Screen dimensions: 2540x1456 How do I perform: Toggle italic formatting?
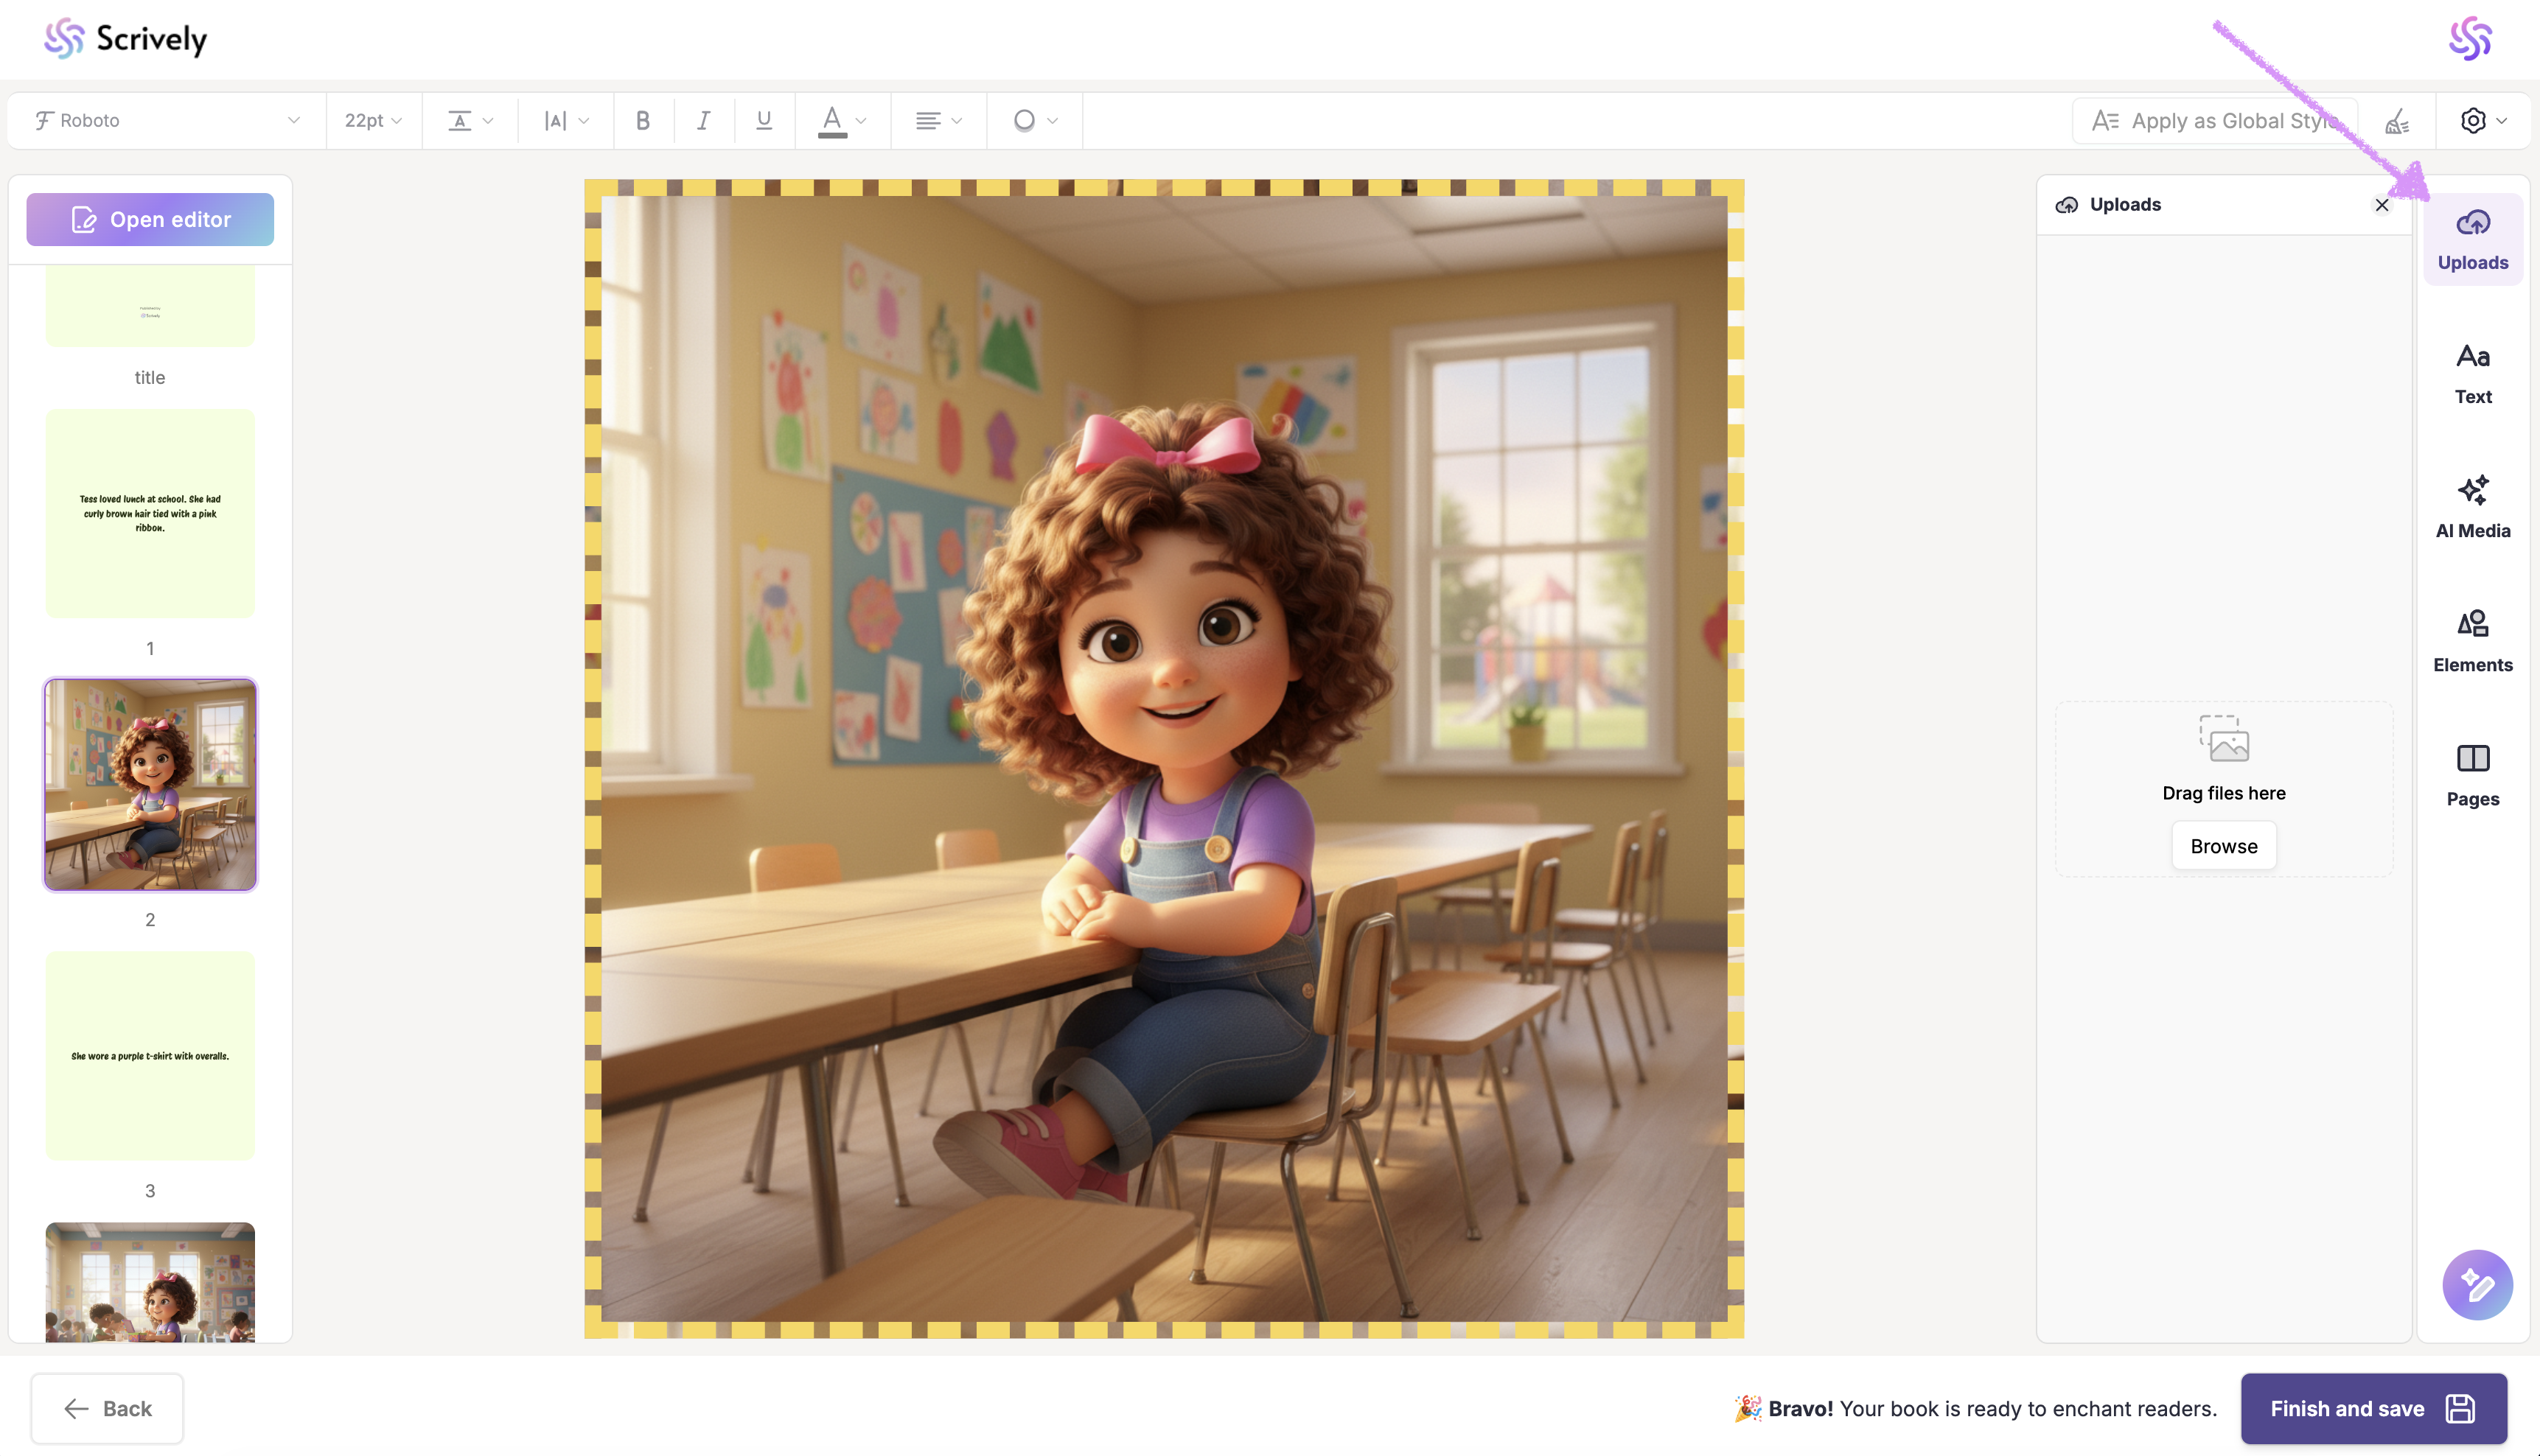tap(703, 120)
